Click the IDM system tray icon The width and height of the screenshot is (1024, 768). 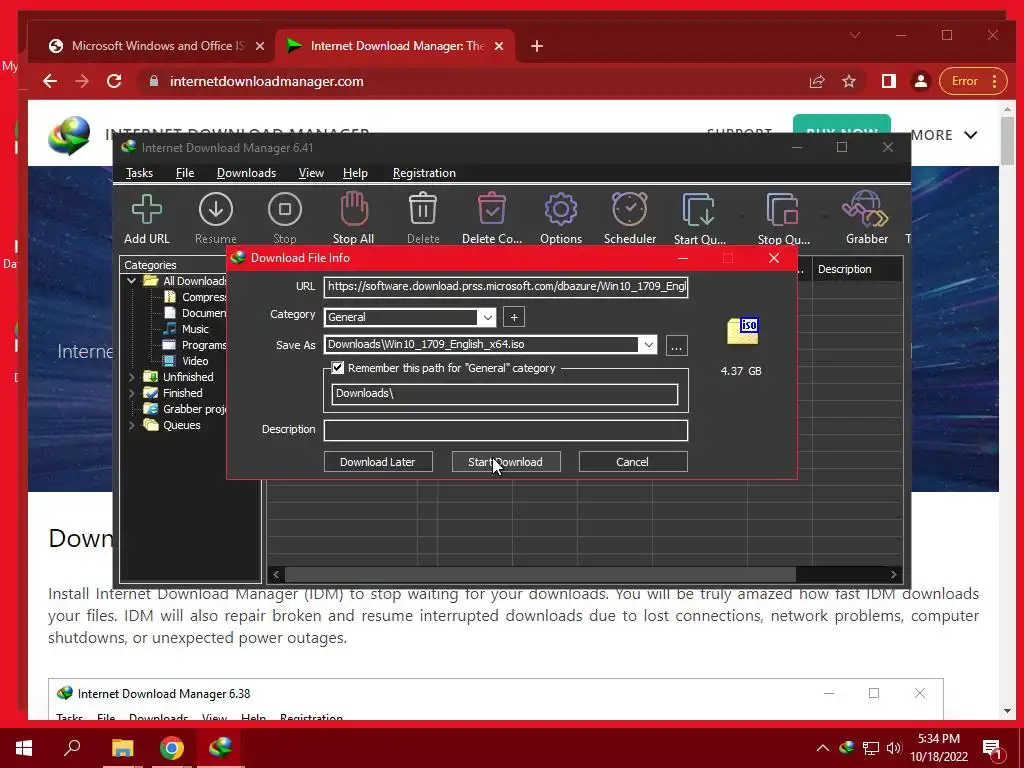pos(846,748)
